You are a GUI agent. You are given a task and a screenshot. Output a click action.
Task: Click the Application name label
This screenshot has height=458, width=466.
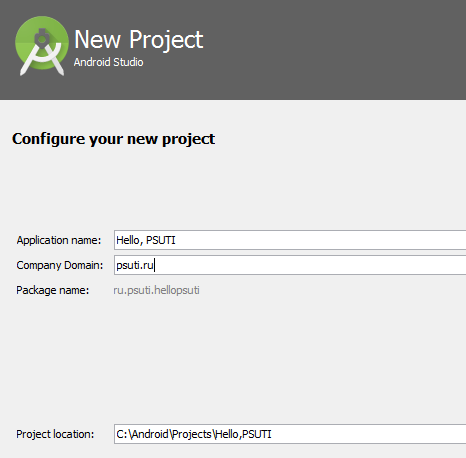(59, 240)
